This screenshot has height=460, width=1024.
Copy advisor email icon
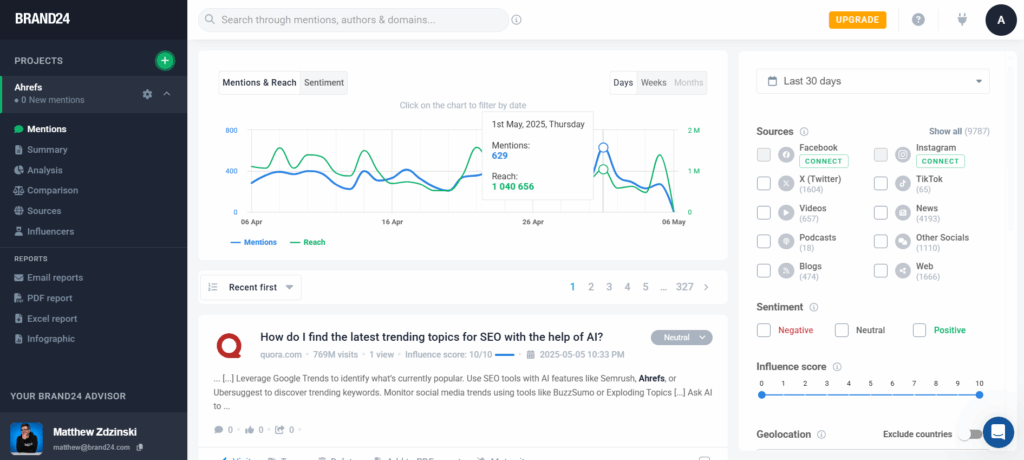(140, 448)
